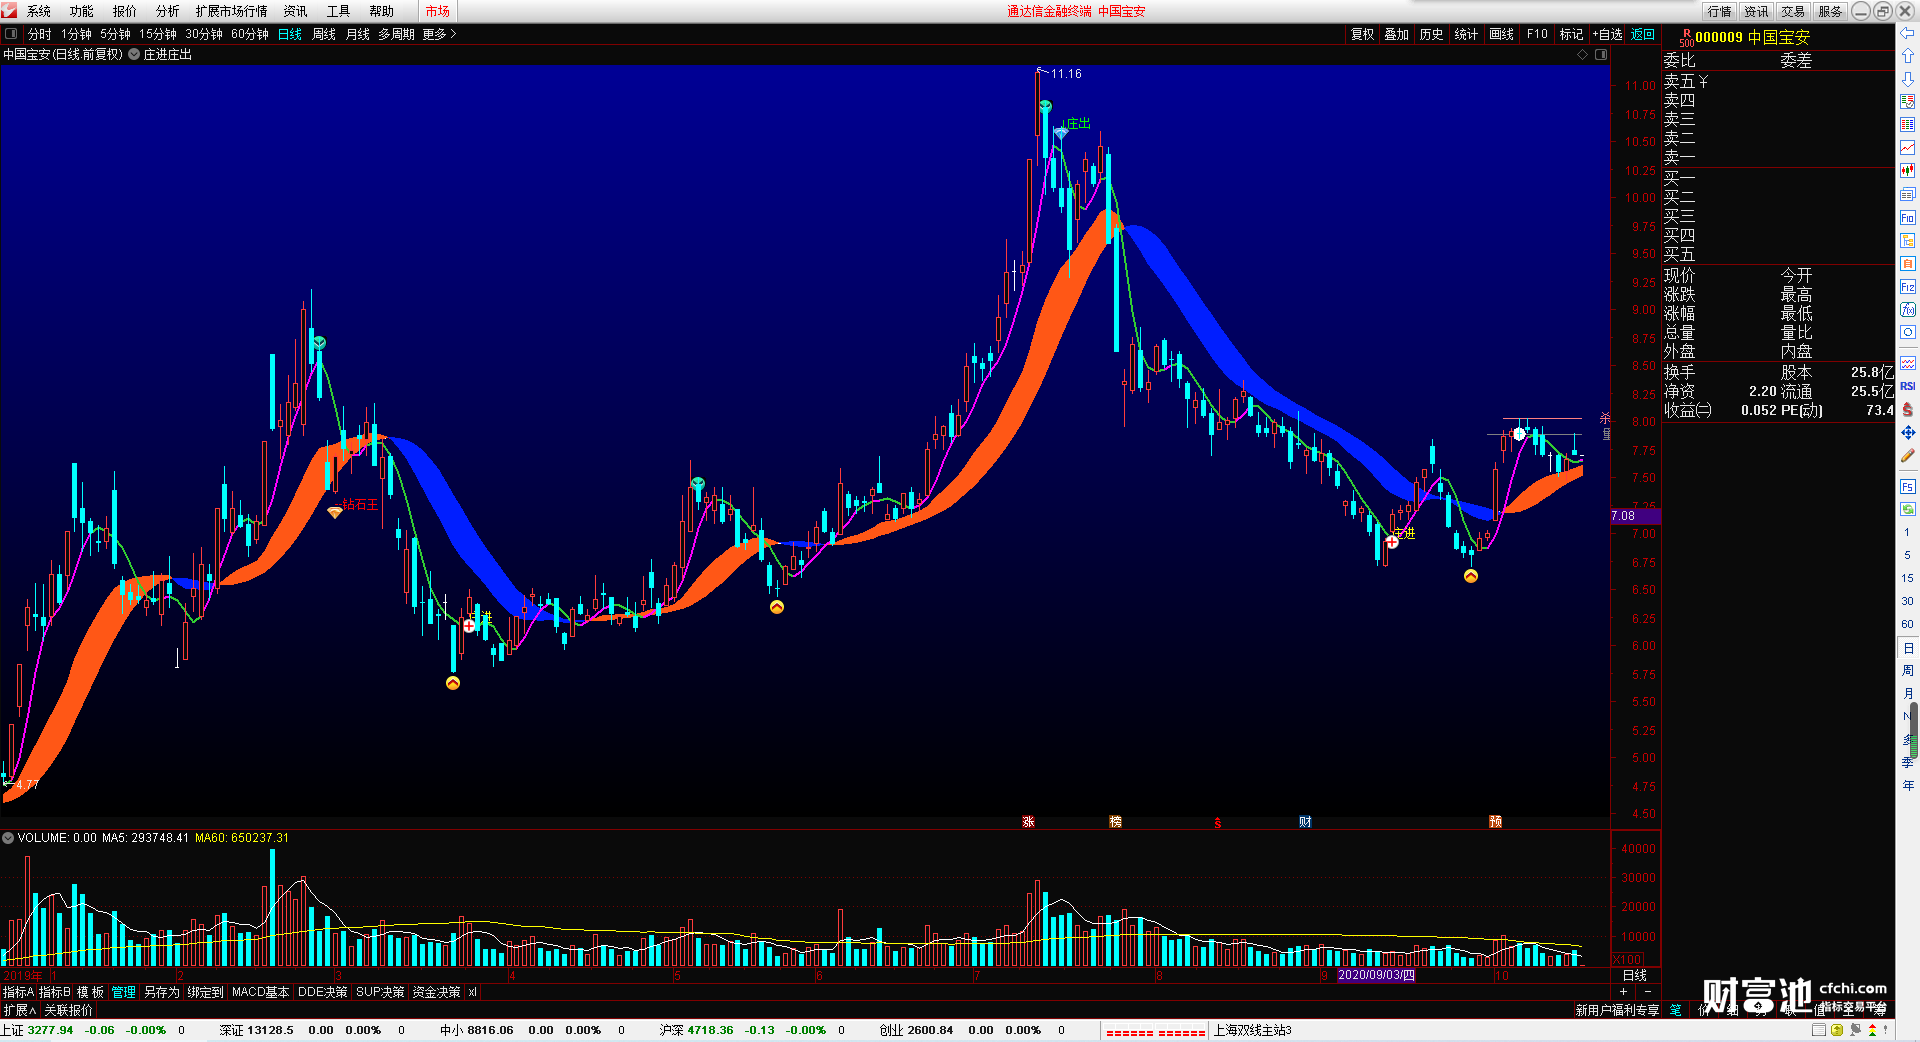Open the quote grid list icon
This screenshot has height=1042, width=1920.
pos(1907,125)
